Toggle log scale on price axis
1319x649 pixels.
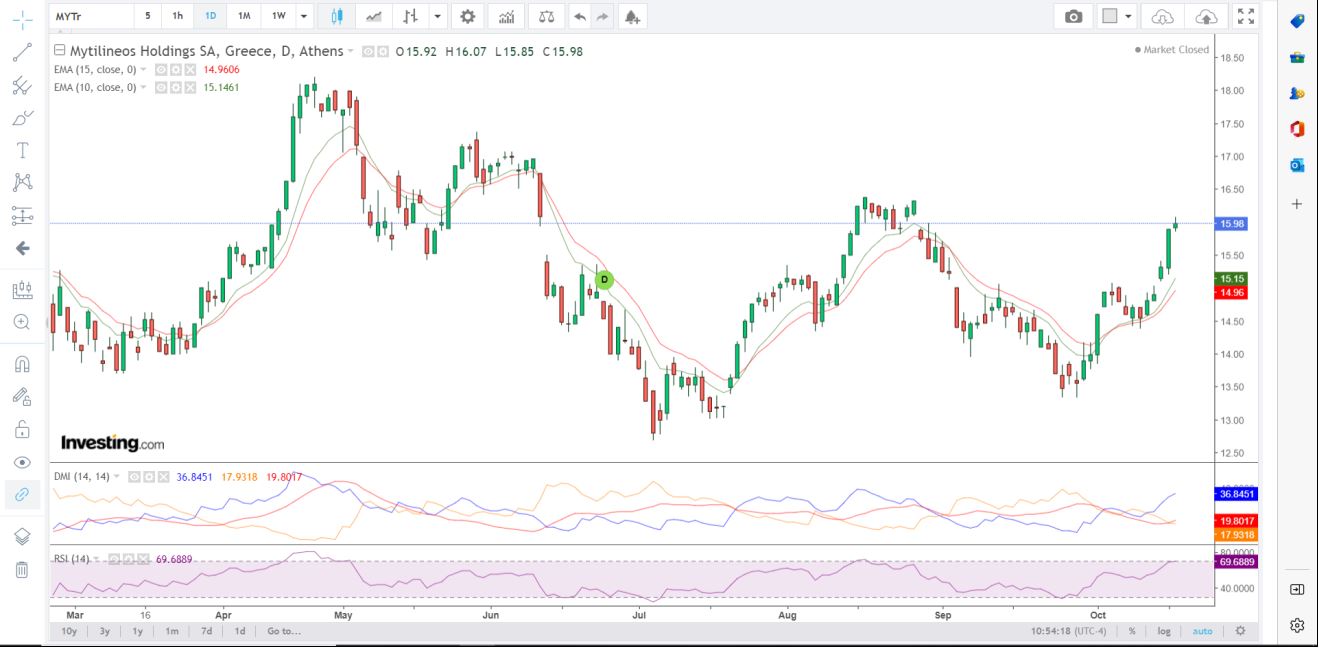[x=1164, y=631]
